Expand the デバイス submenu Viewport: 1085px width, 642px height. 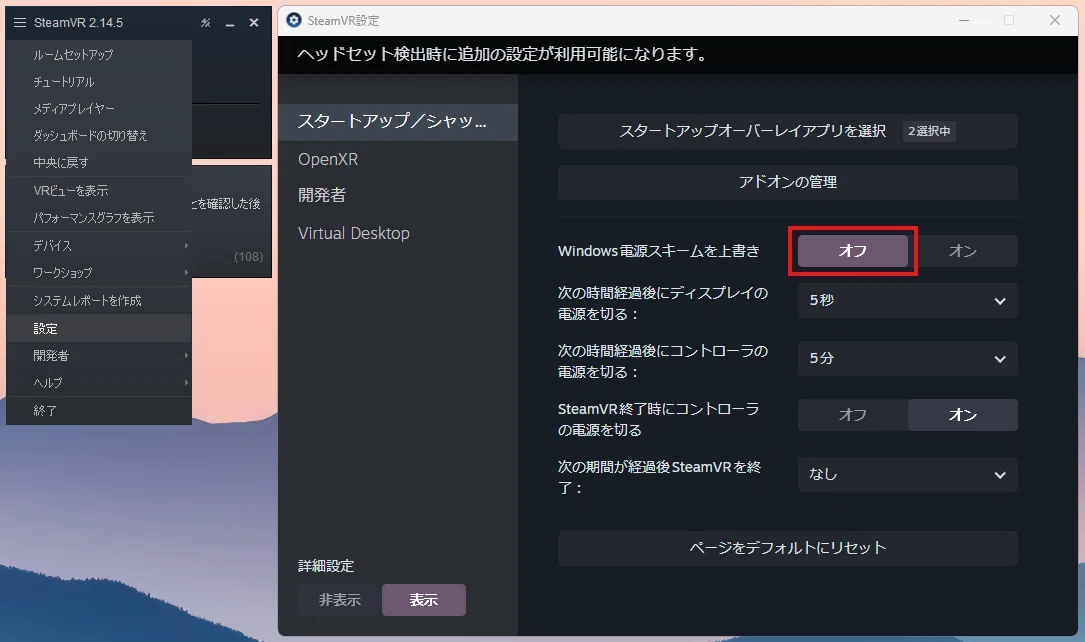[98, 246]
